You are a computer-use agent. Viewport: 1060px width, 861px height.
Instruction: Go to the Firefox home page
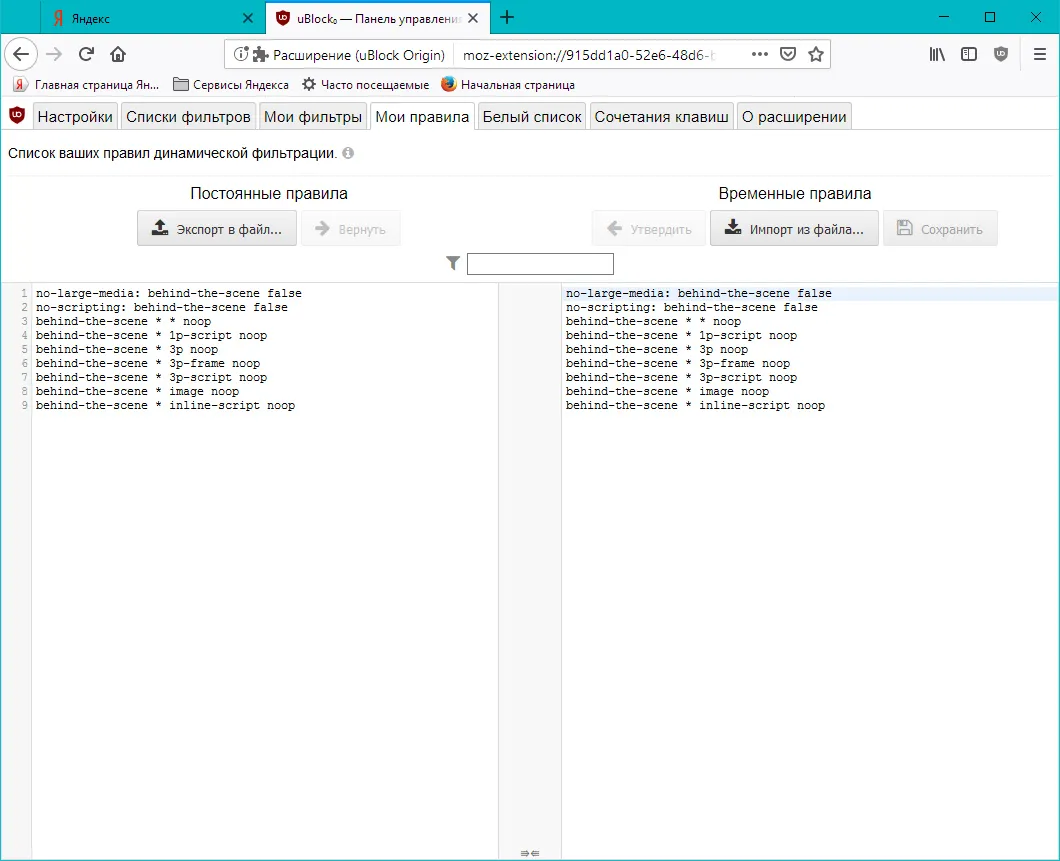point(118,54)
